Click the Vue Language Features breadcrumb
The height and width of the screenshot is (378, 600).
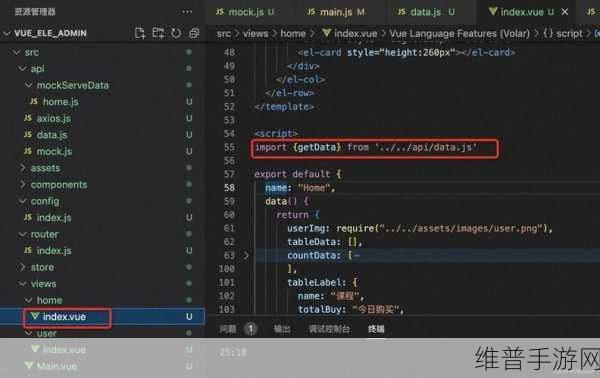tap(460, 34)
